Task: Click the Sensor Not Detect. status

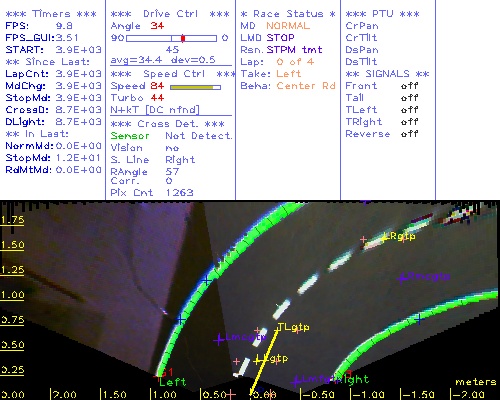Action: 171,136
